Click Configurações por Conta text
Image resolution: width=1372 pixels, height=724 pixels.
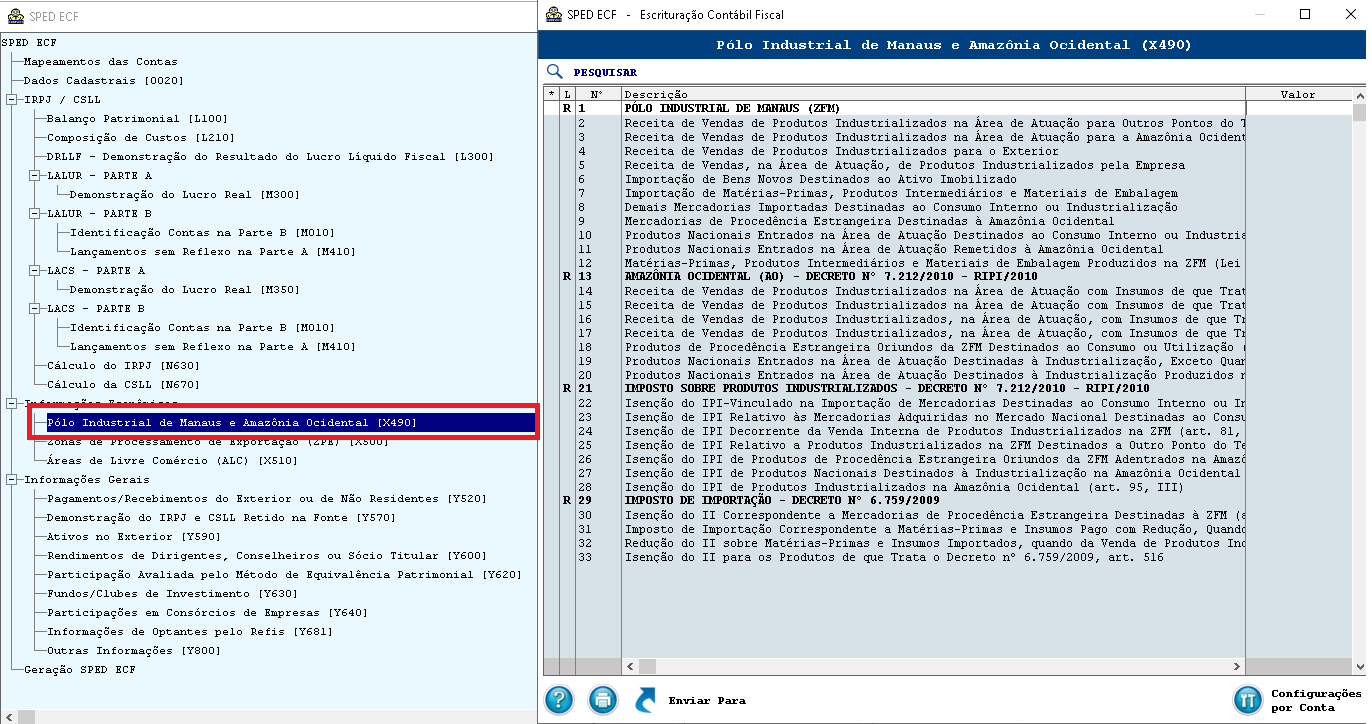1316,700
